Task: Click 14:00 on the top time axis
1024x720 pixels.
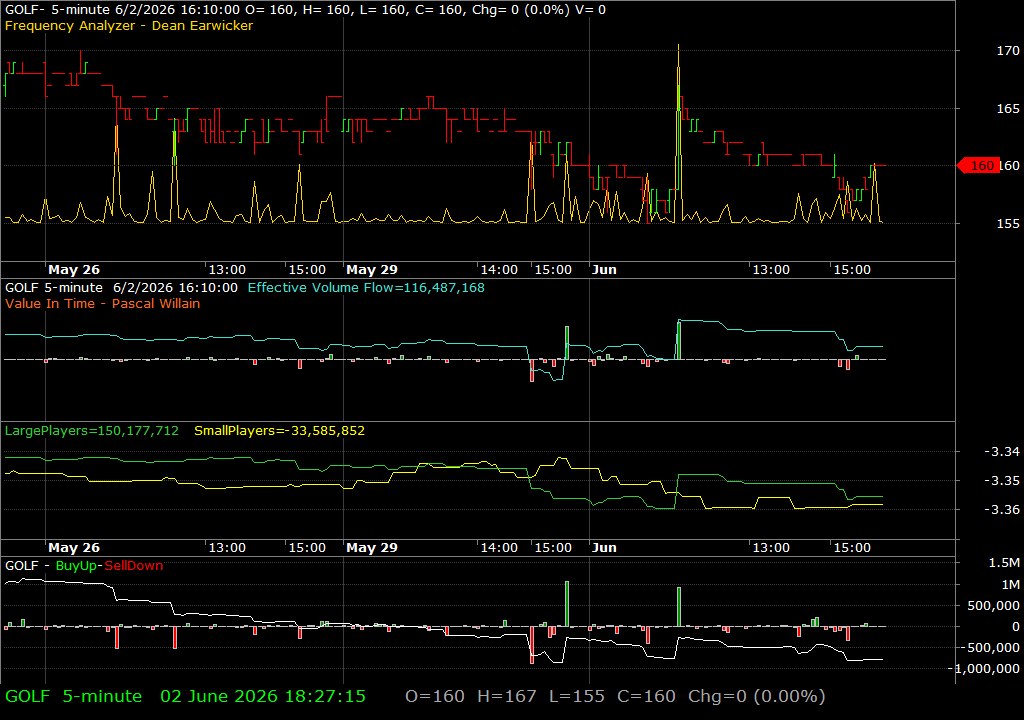Action: click(499, 269)
